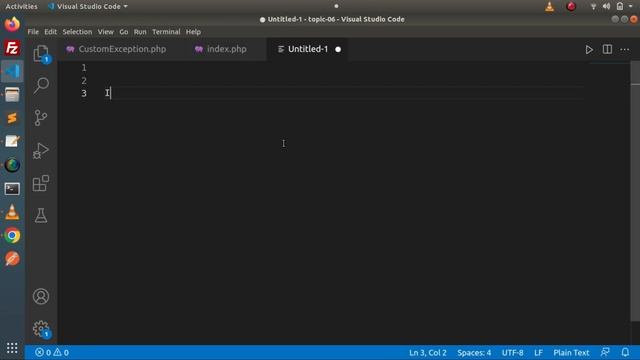The height and width of the screenshot is (360, 640).
Task: Open Postman from the dock
Action: [12, 259]
